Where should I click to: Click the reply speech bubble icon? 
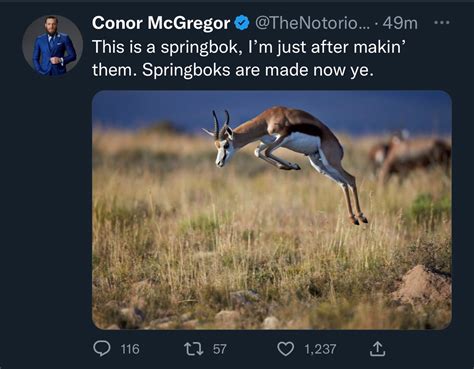[x=102, y=349]
